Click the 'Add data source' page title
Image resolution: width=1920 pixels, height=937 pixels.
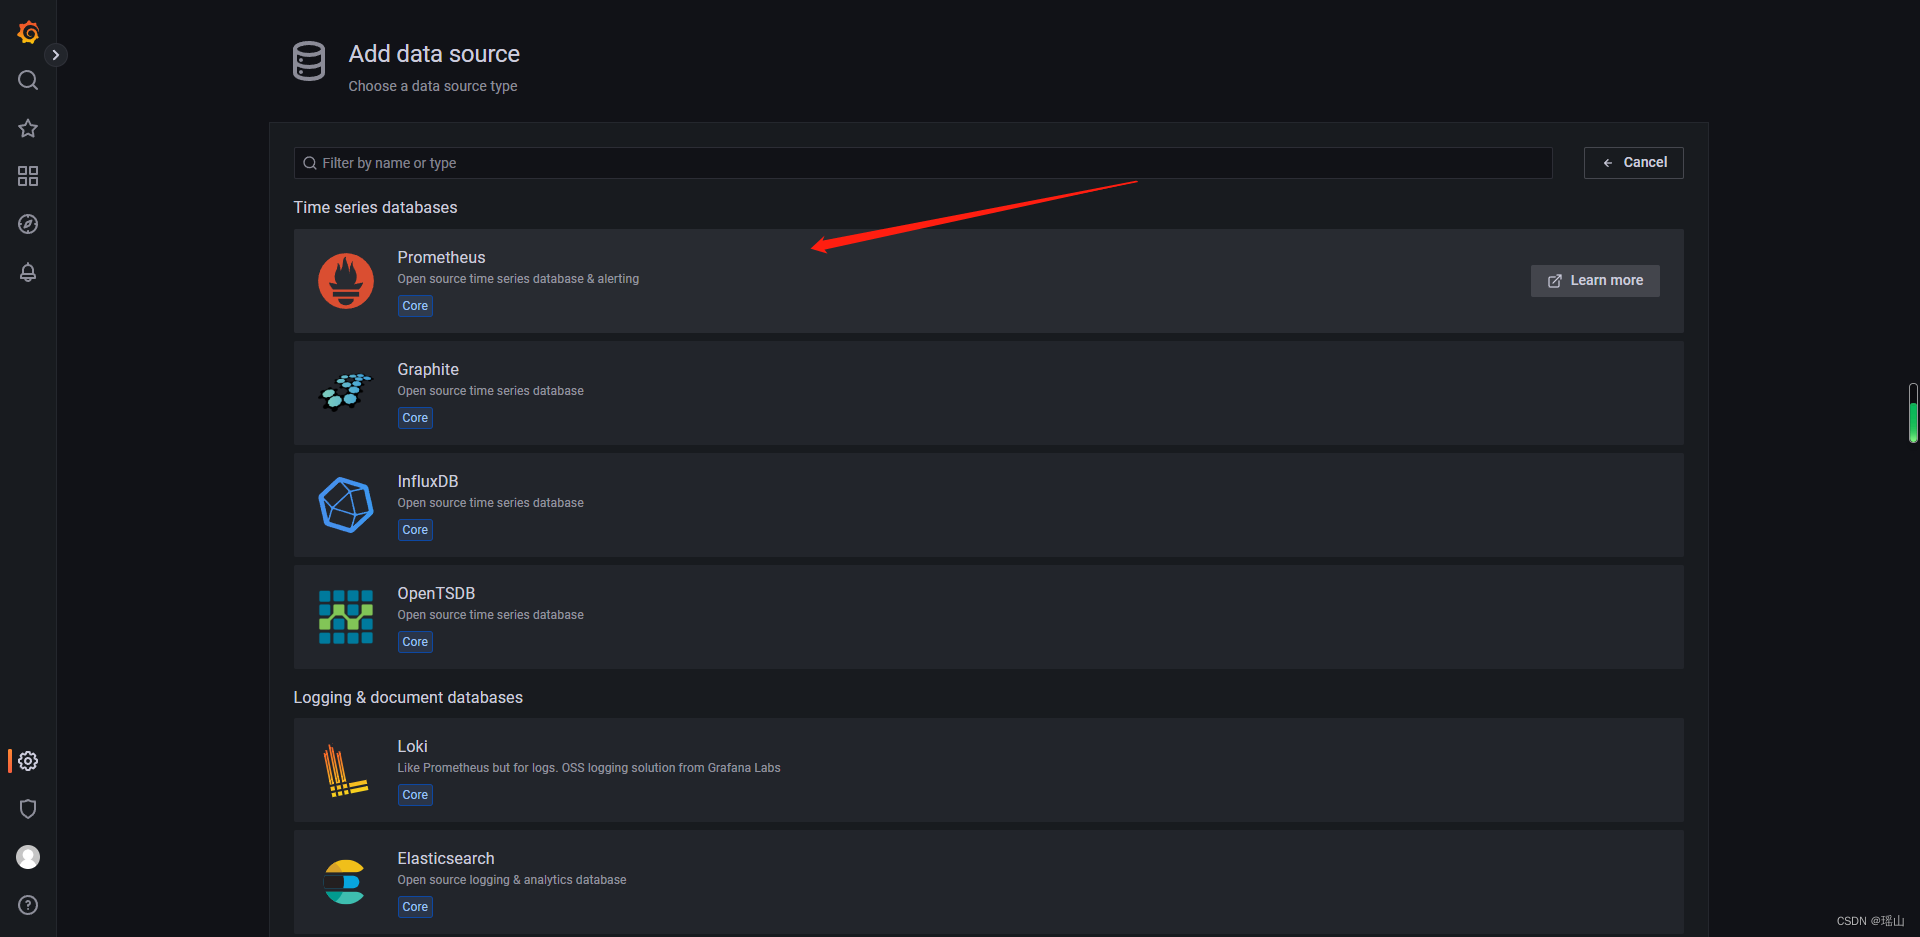click(434, 54)
